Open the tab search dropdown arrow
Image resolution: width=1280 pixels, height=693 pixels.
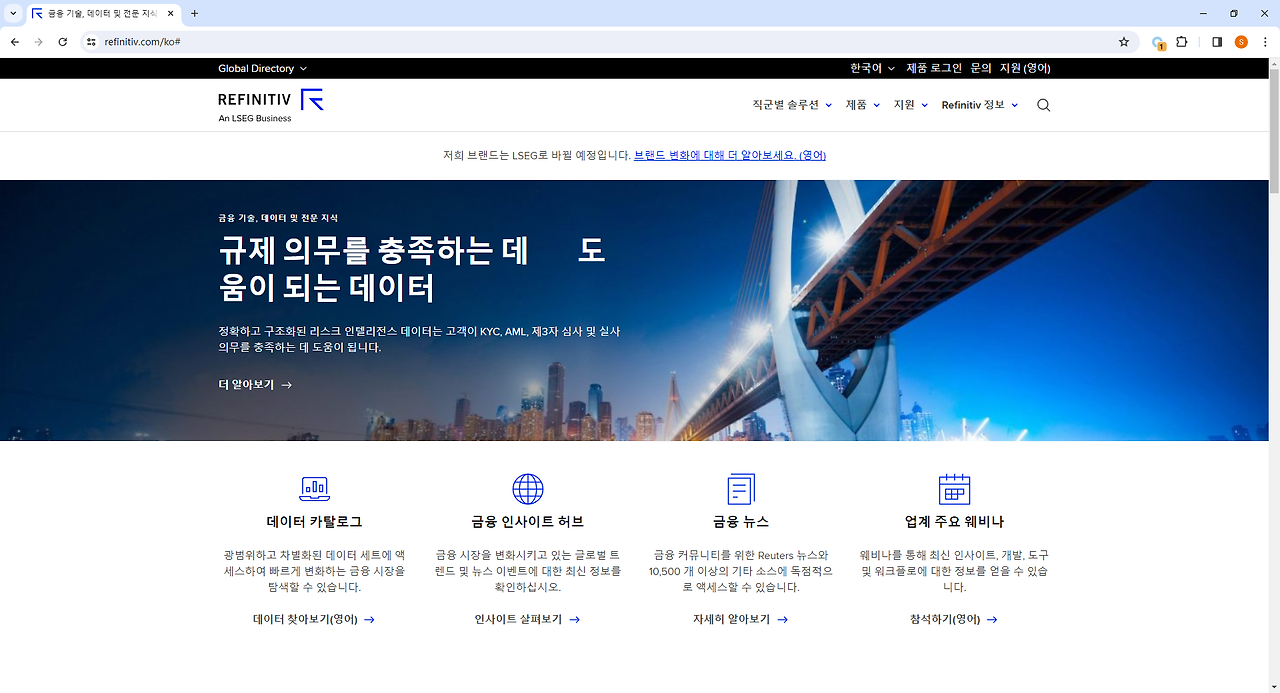[13, 14]
